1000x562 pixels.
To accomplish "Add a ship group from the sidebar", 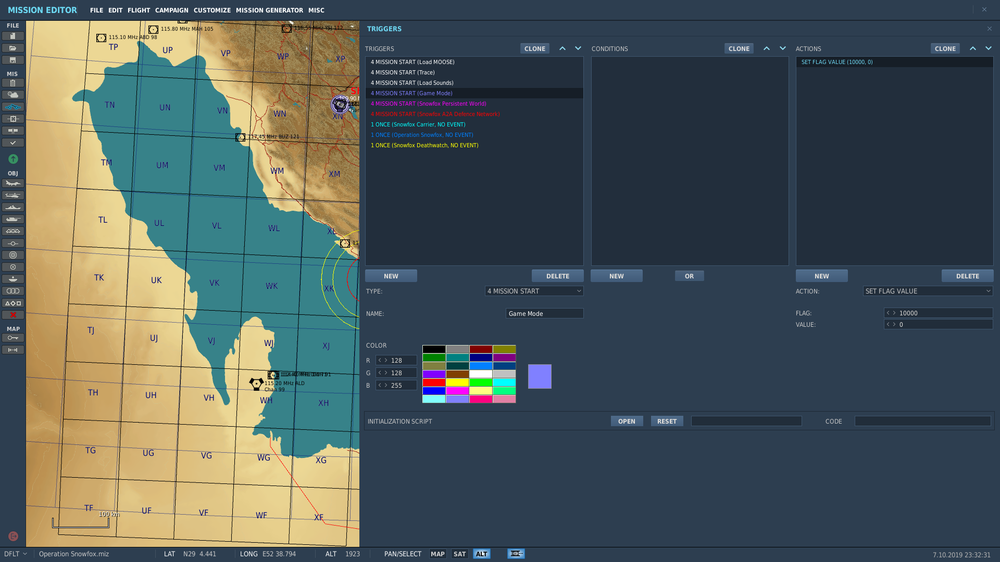I will pyautogui.click(x=12, y=207).
